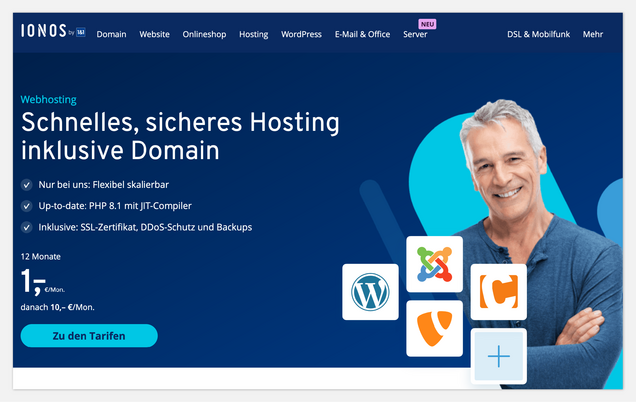
Task: Click the headline 'Schnelles, sicheres Hosting'
Action: coord(180,123)
